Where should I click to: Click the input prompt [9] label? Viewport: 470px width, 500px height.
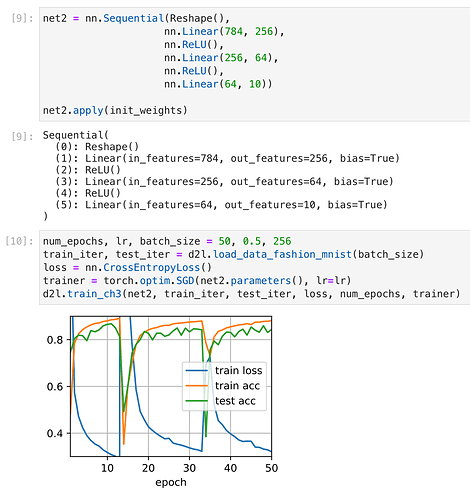pyautogui.click(x=22, y=18)
